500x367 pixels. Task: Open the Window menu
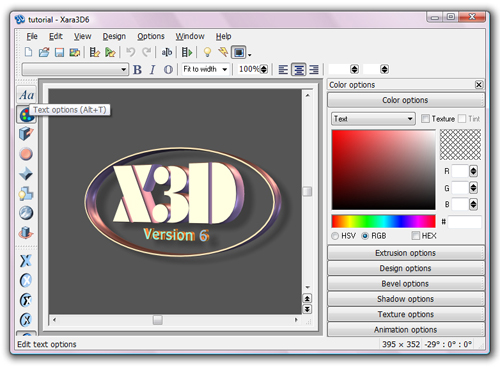(190, 36)
